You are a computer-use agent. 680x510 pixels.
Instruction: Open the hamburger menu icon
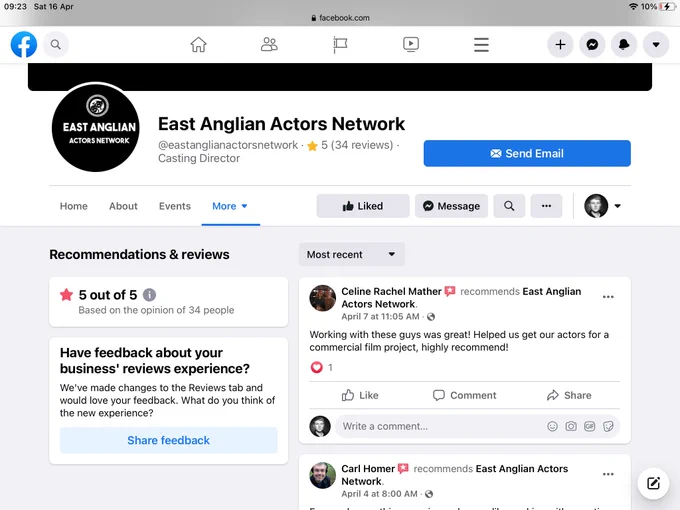(x=481, y=45)
